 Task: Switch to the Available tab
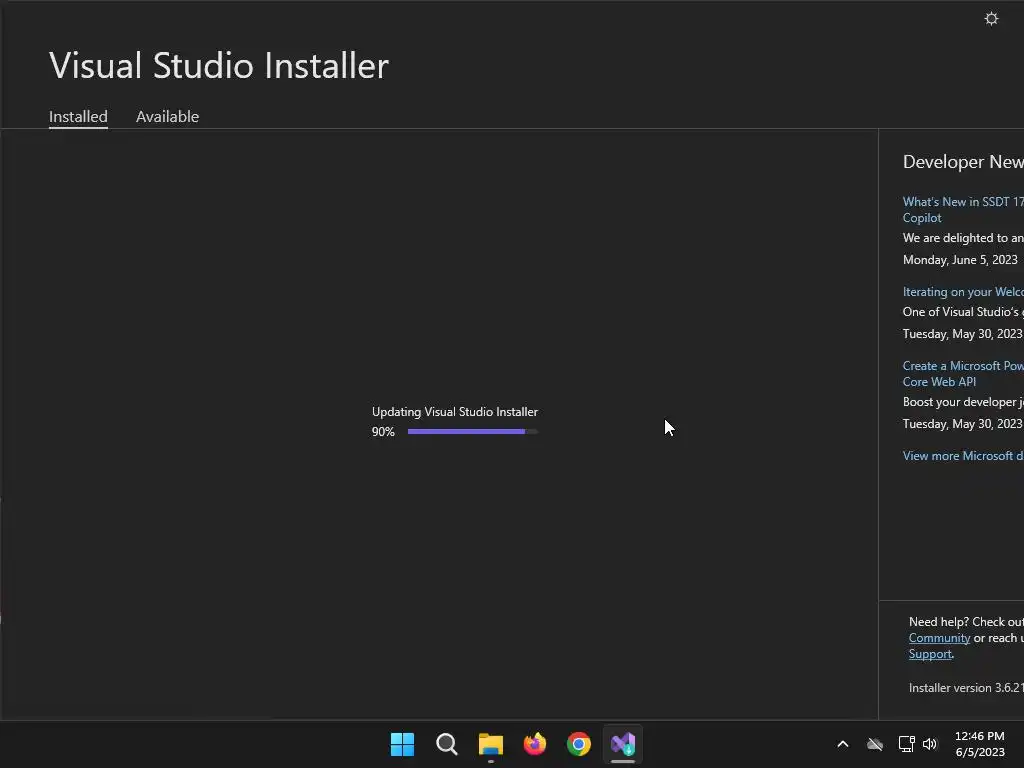pos(167,116)
